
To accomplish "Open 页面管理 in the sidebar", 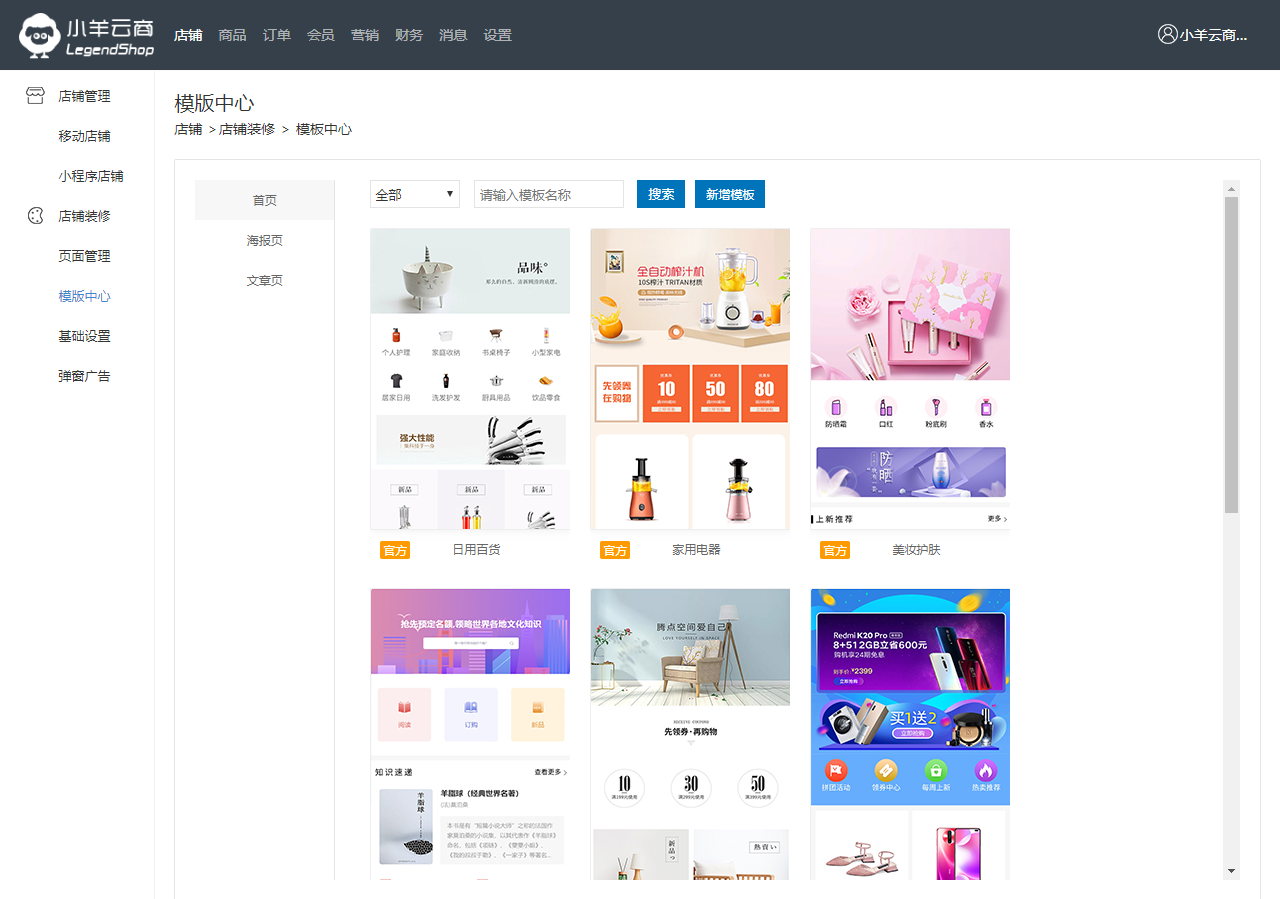I will point(84,256).
